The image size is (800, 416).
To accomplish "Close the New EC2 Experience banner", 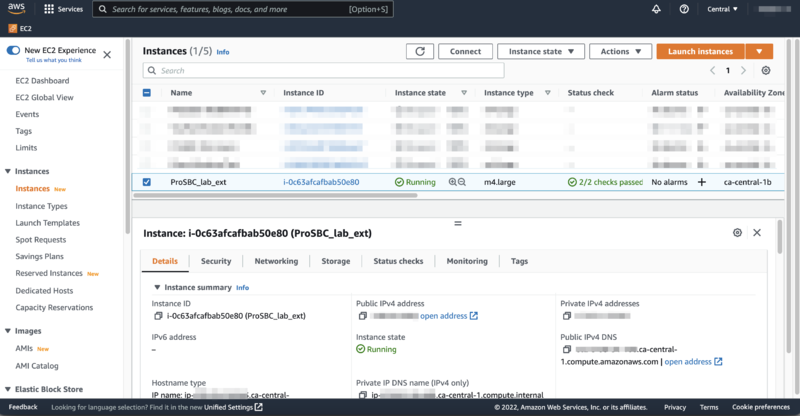I will click(x=107, y=55).
